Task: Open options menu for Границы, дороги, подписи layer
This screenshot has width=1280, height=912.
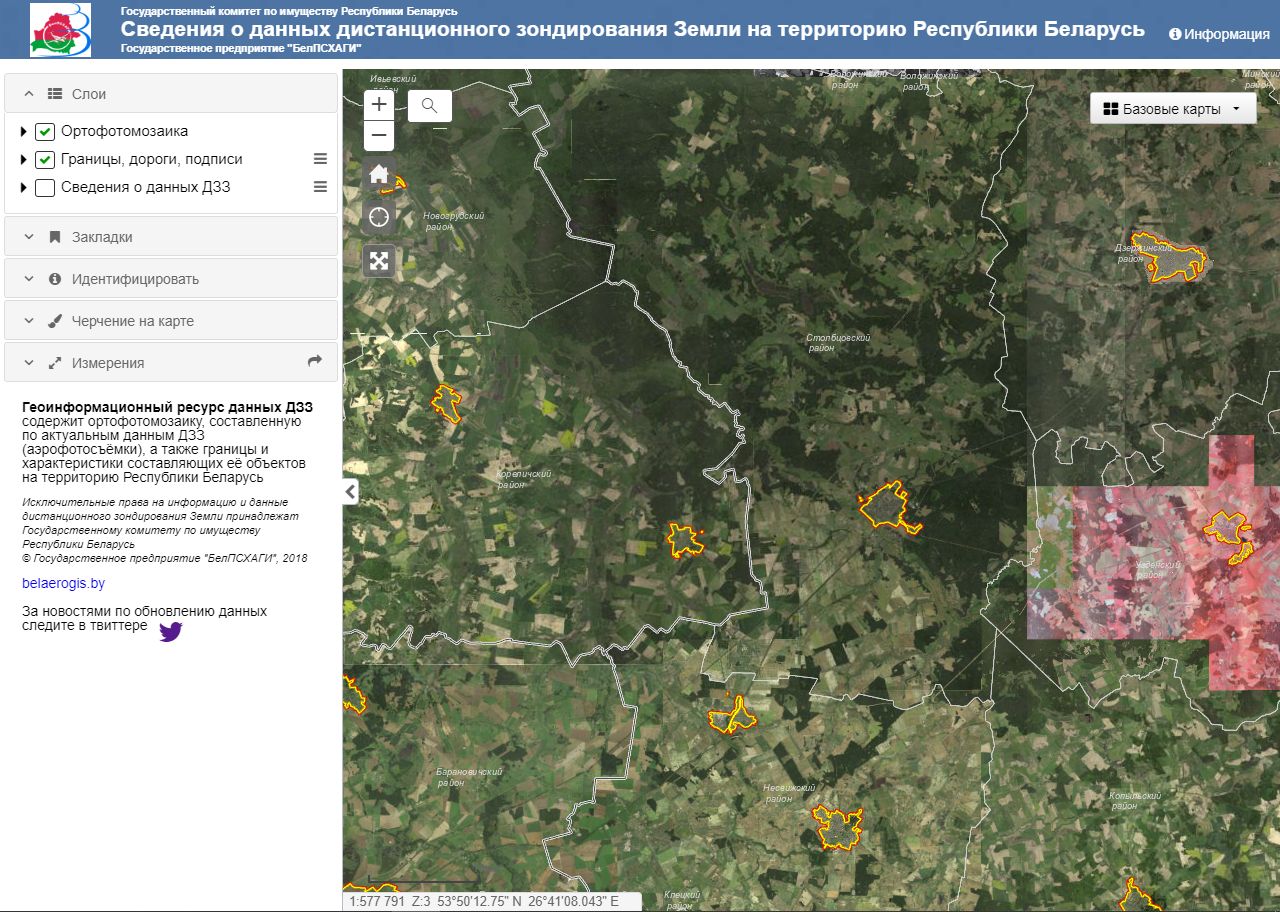Action: pyautogui.click(x=321, y=159)
